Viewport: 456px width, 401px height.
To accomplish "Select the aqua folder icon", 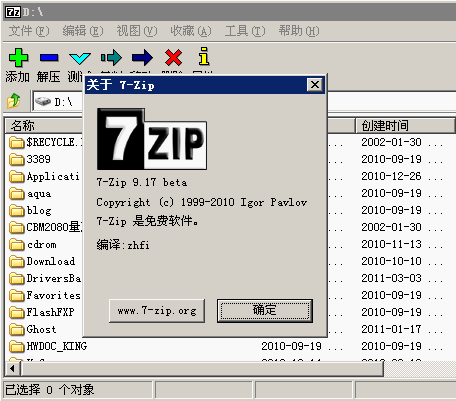I will coord(17,193).
